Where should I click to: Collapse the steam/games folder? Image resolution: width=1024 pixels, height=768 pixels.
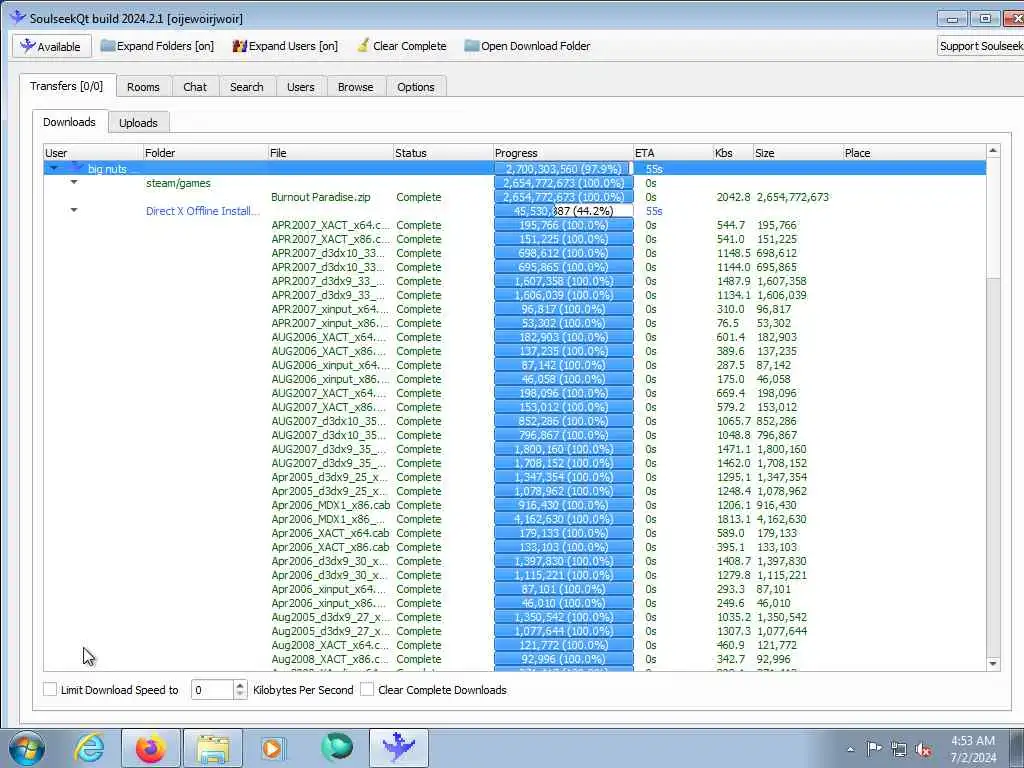pyautogui.click(x=74, y=182)
